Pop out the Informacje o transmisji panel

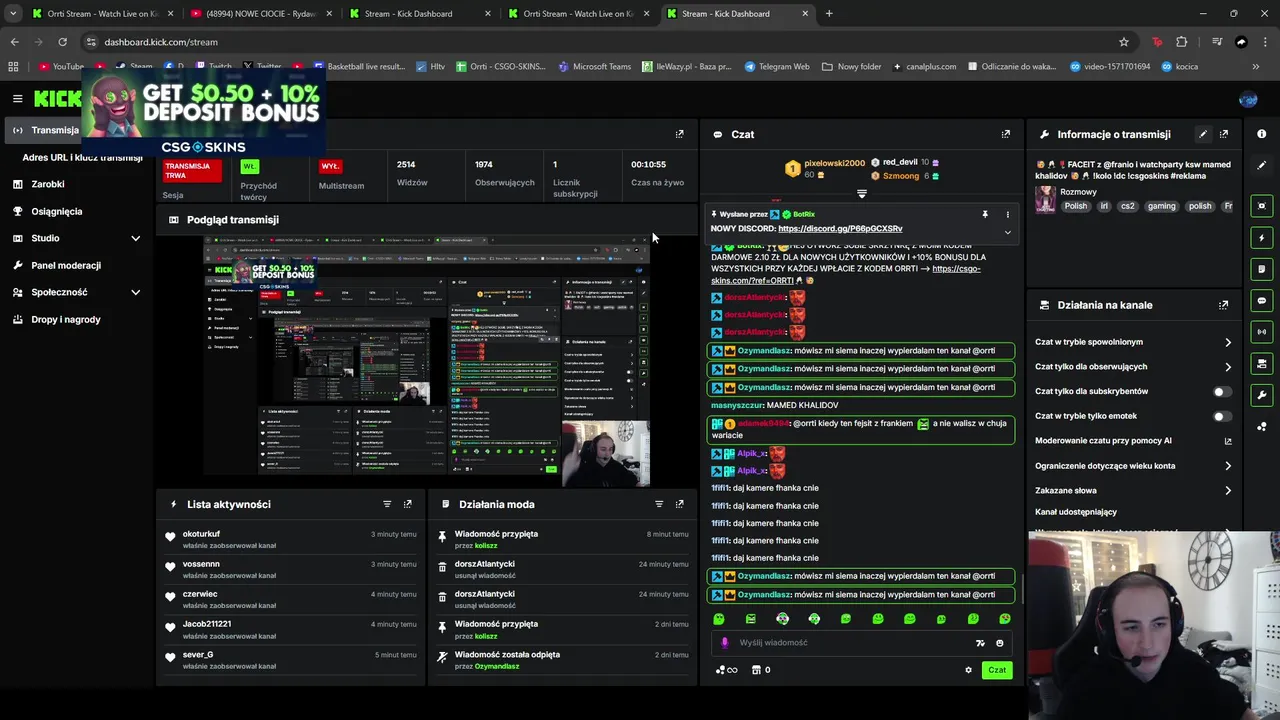pyautogui.click(x=1224, y=134)
